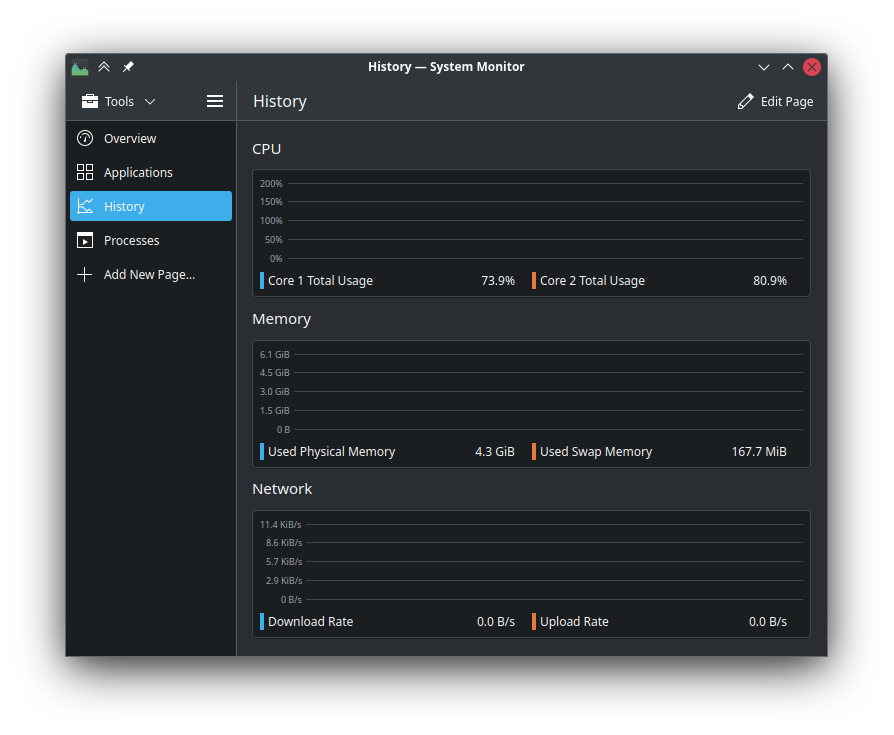Select the pencil icon next to Edit Page
This screenshot has height=735, width=894.
[x=744, y=101]
